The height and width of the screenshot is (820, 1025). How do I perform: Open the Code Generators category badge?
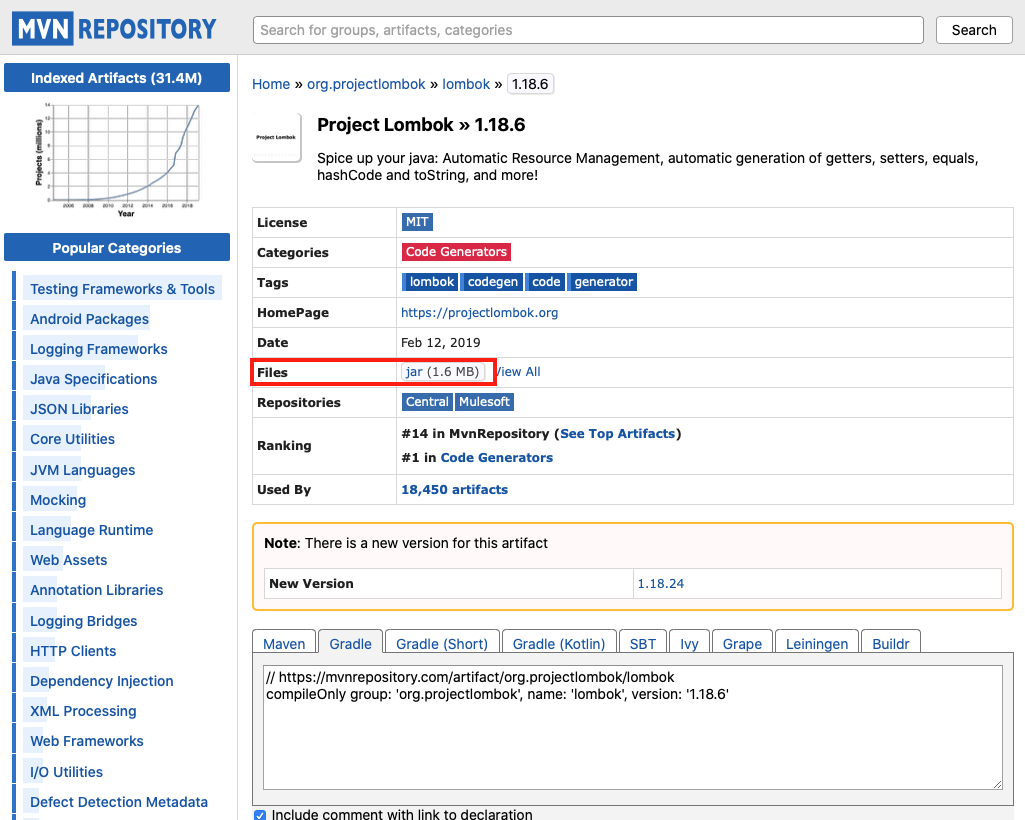[x=456, y=252]
